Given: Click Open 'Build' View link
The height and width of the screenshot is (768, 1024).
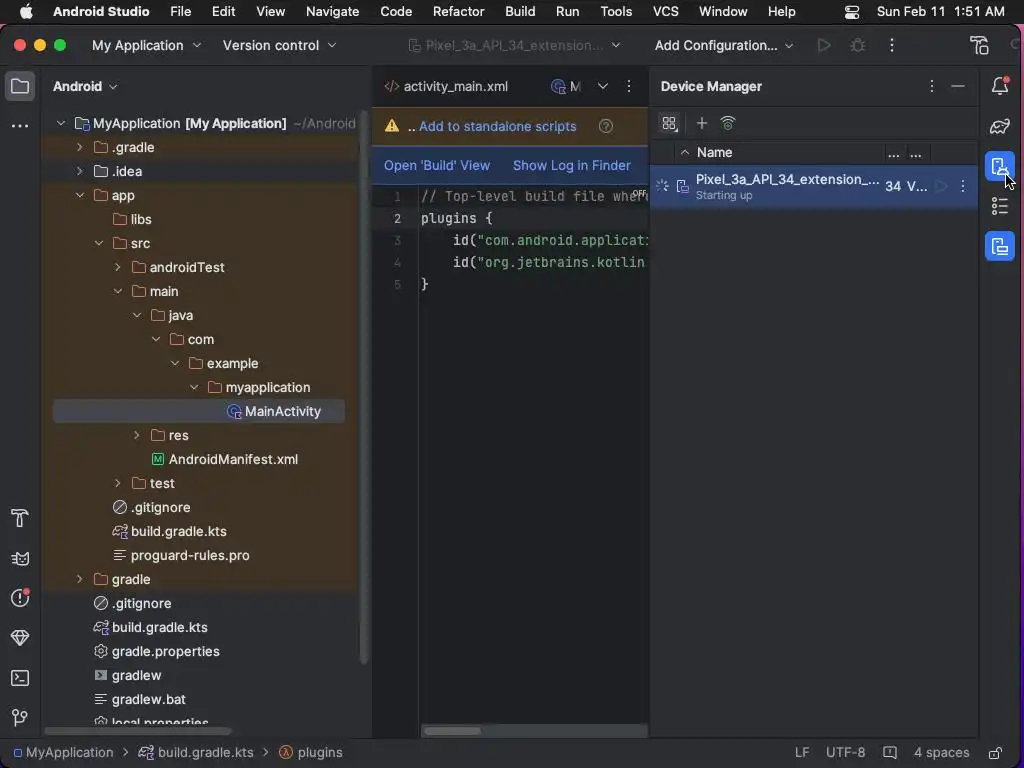Looking at the screenshot, I should 437,165.
